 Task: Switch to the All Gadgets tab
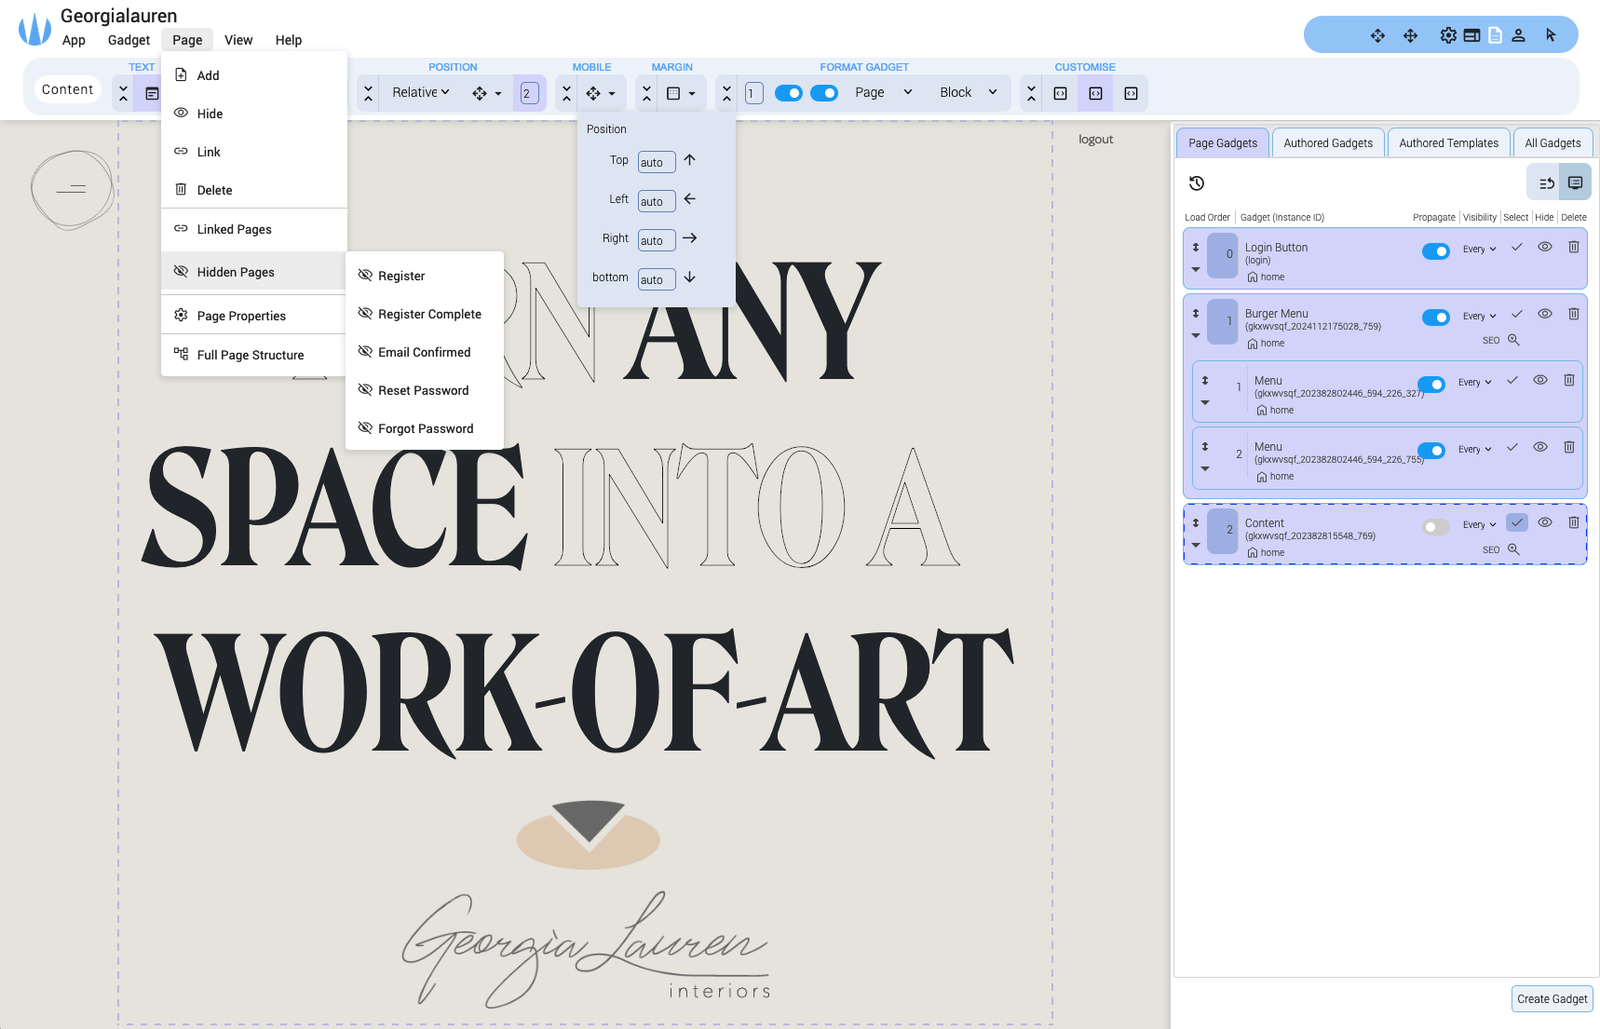click(1552, 143)
